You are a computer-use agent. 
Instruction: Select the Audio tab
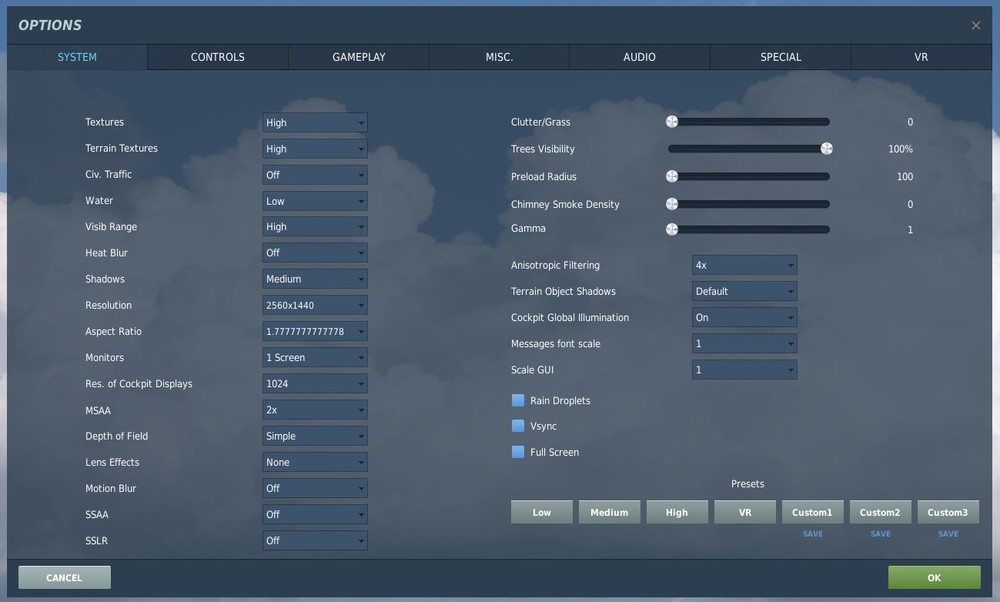(639, 57)
